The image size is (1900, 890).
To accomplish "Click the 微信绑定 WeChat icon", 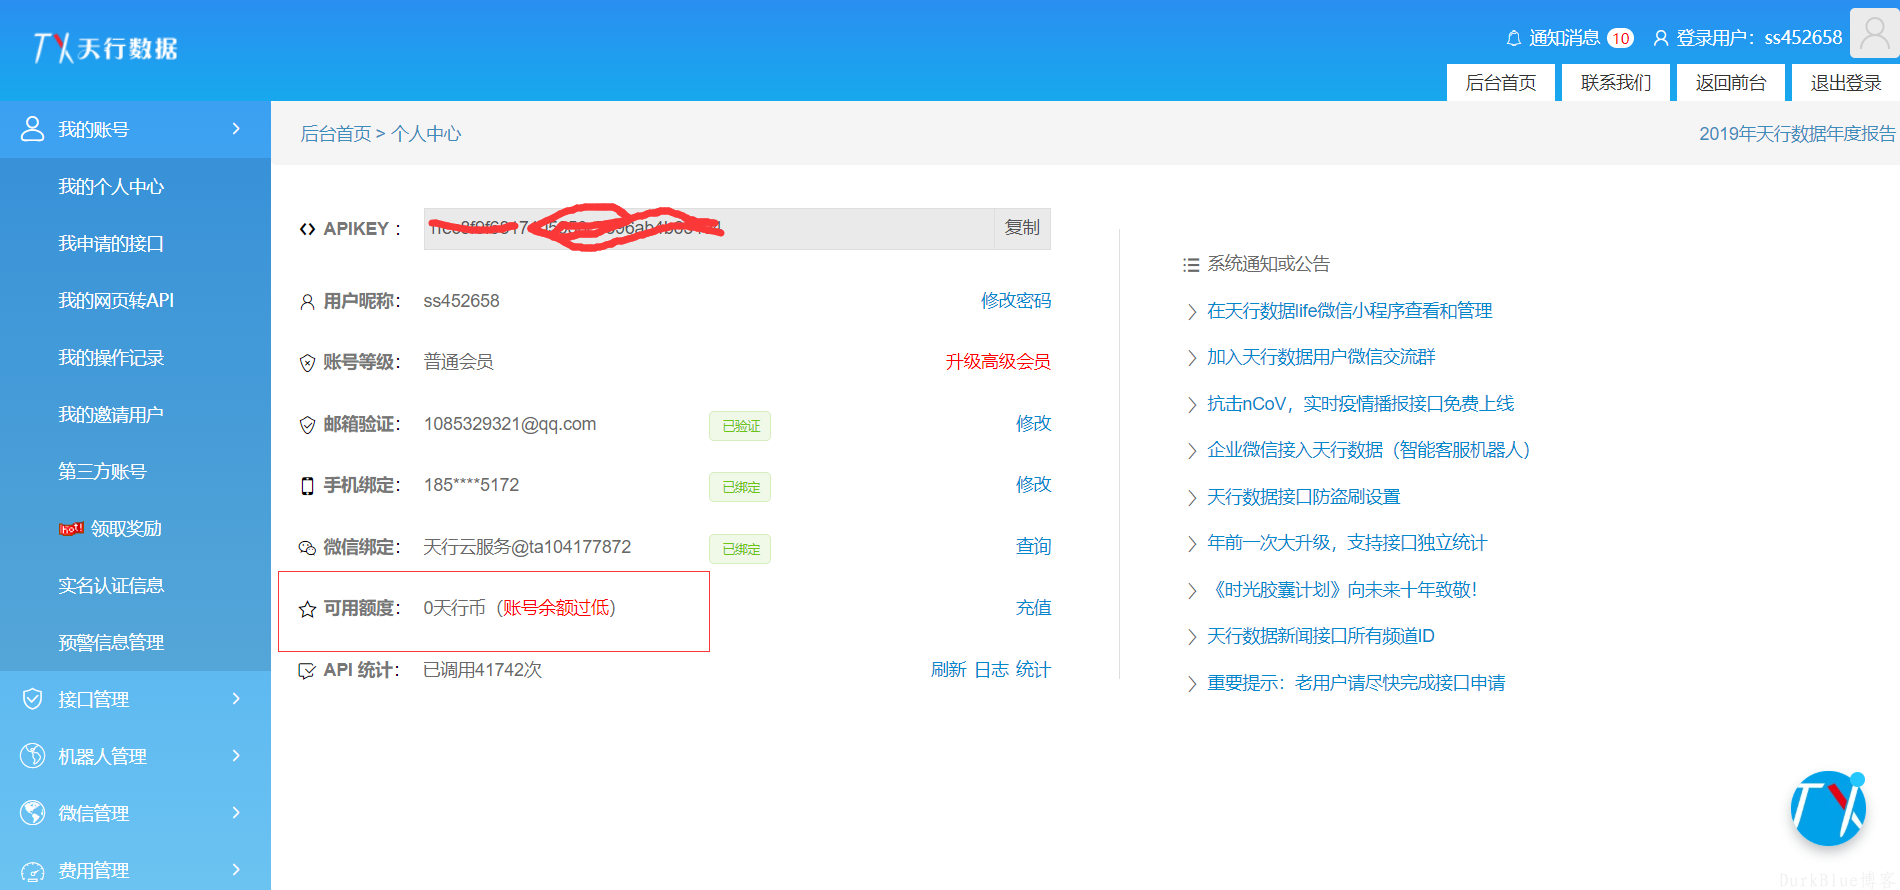I will click(307, 548).
